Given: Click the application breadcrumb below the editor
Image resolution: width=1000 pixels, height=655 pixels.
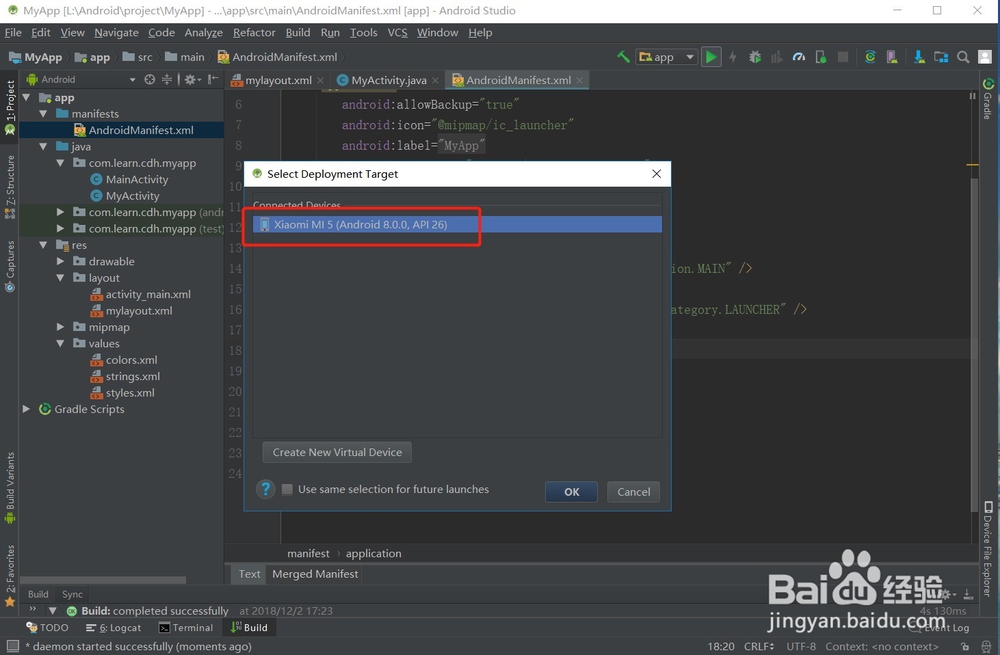Looking at the screenshot, I should 373,554.
